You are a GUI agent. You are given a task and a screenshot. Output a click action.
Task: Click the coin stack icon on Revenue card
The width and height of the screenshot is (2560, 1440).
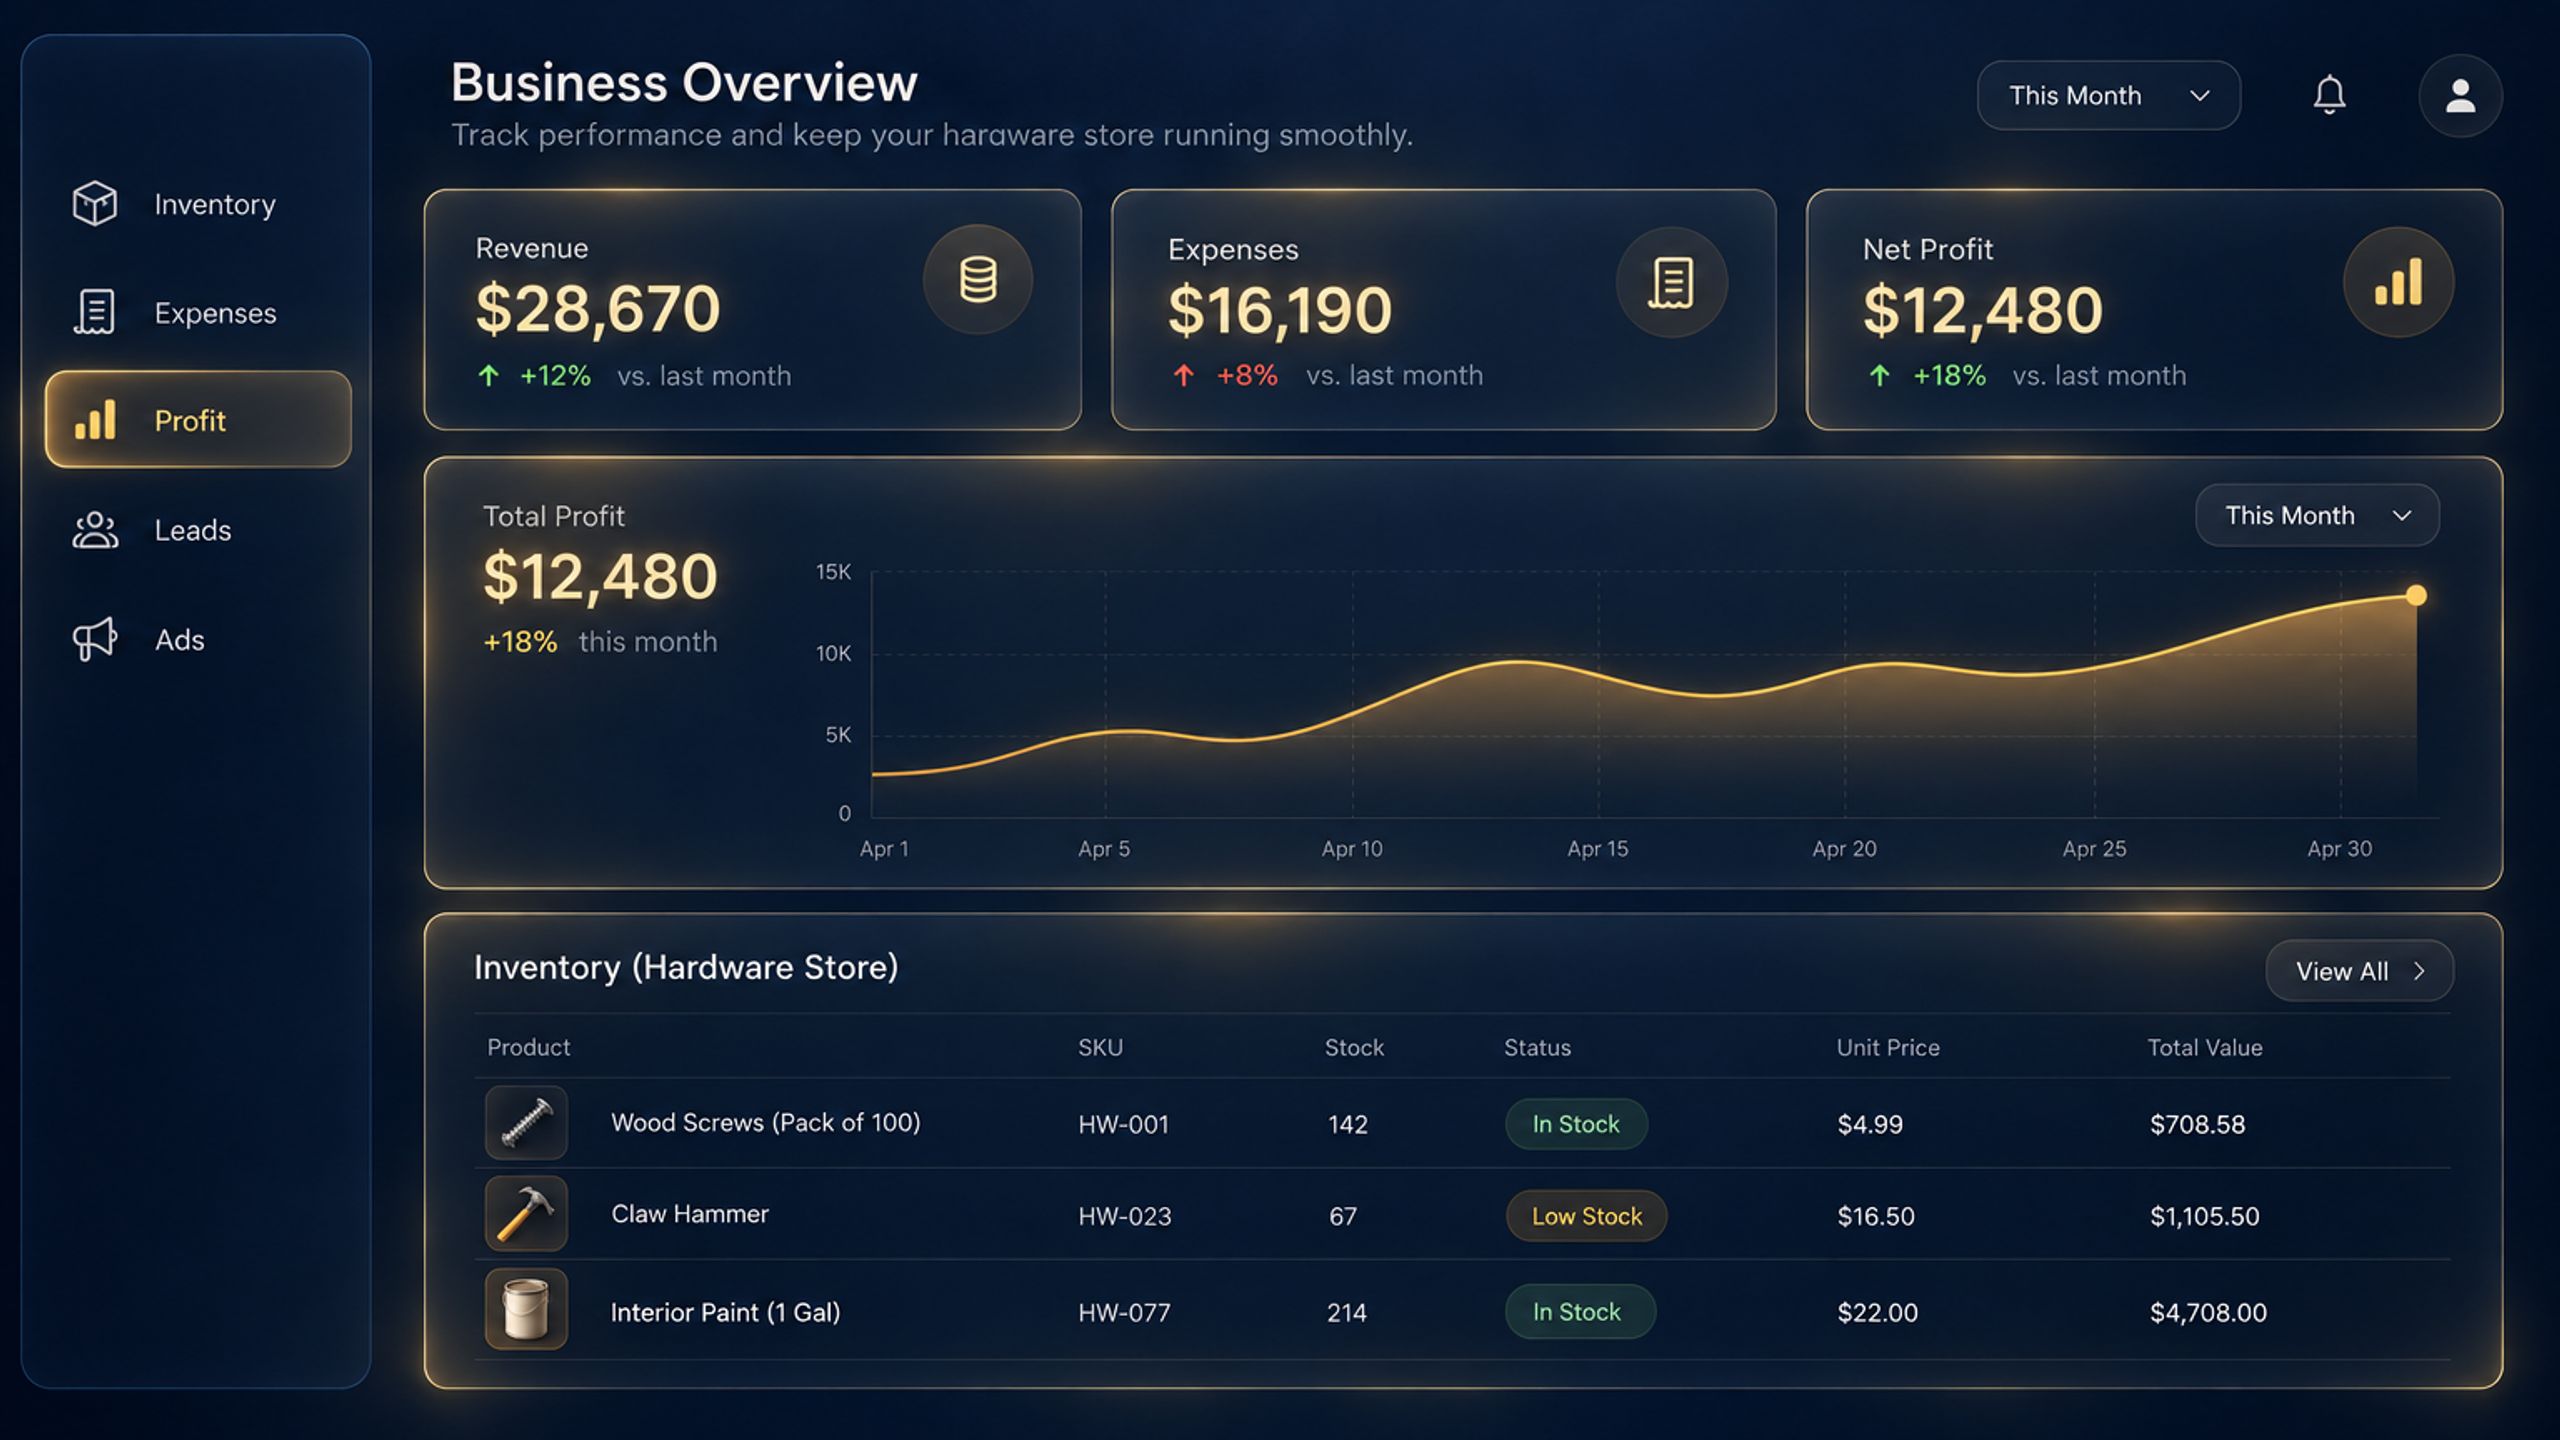click(978, 279)
